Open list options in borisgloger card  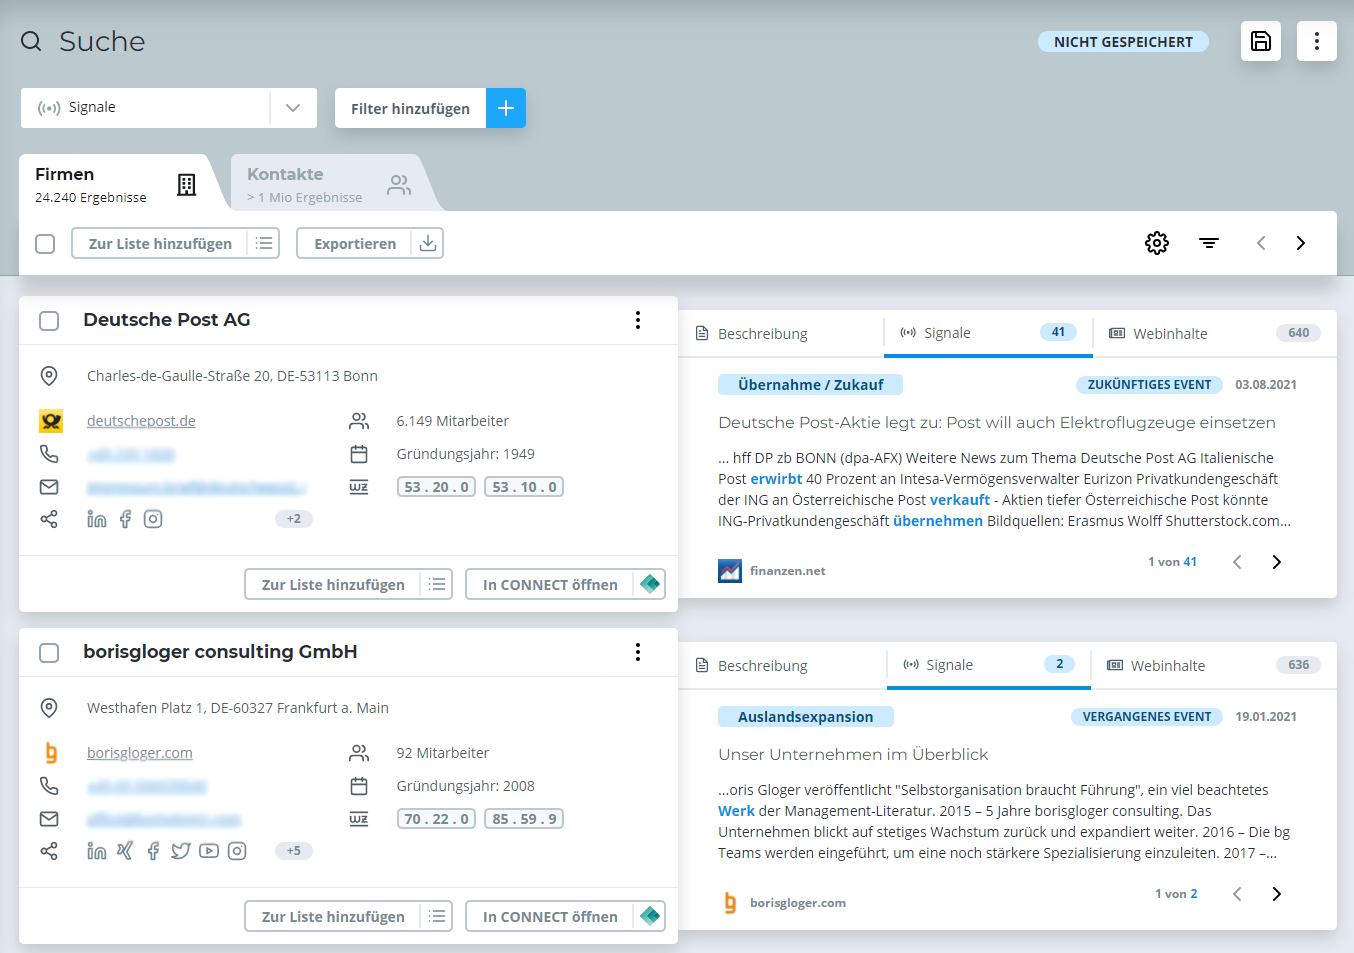437,916
